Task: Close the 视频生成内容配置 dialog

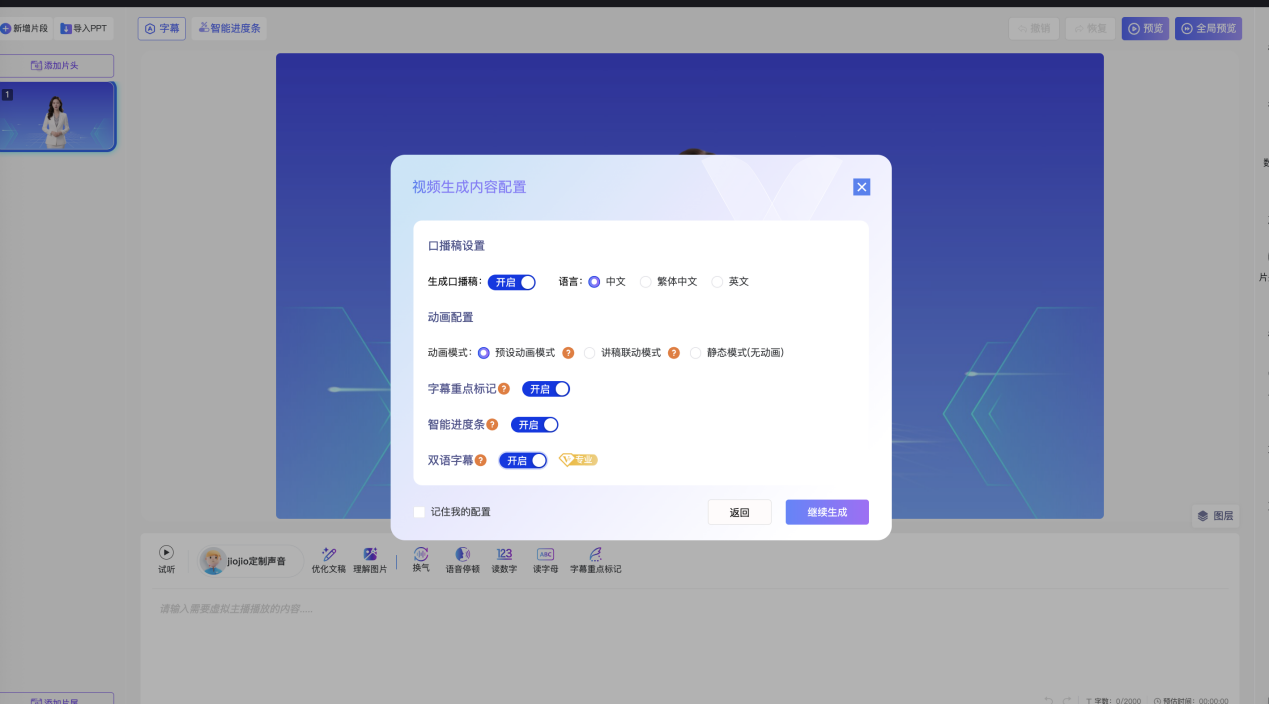Action: coord(862,187)
